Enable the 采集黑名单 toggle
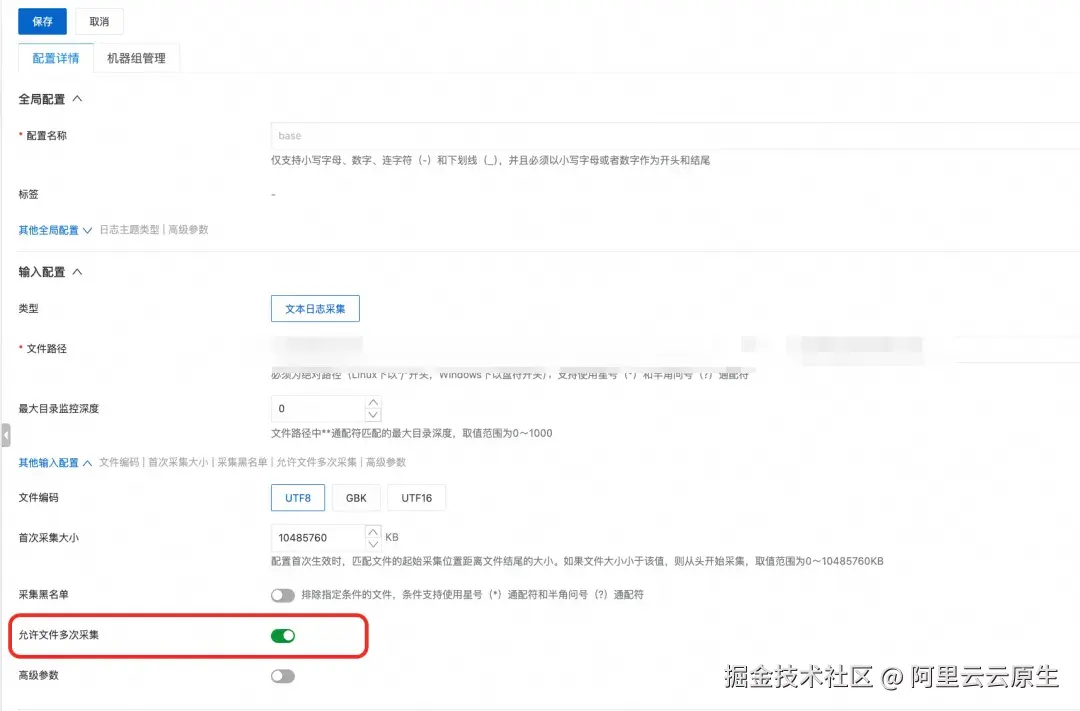 click(283, 594)
